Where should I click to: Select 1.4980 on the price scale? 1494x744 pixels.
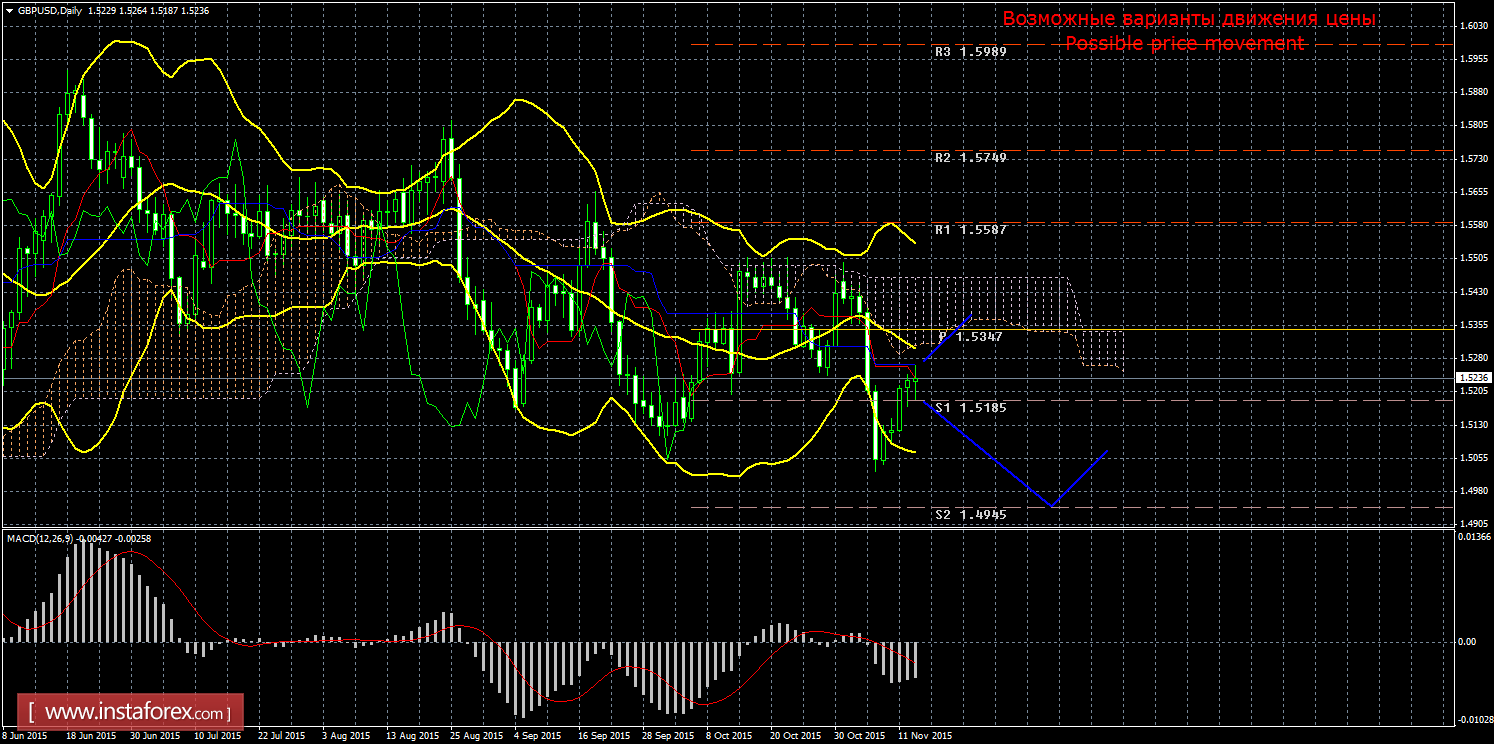click(x=1474, y=491)
